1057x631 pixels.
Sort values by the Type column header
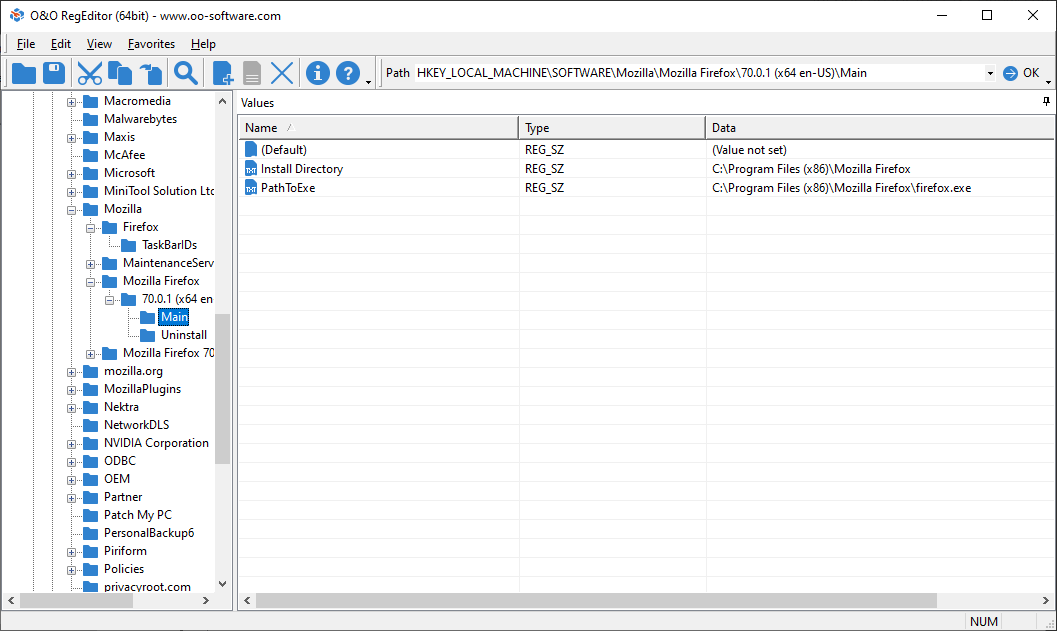click(612, 127)
